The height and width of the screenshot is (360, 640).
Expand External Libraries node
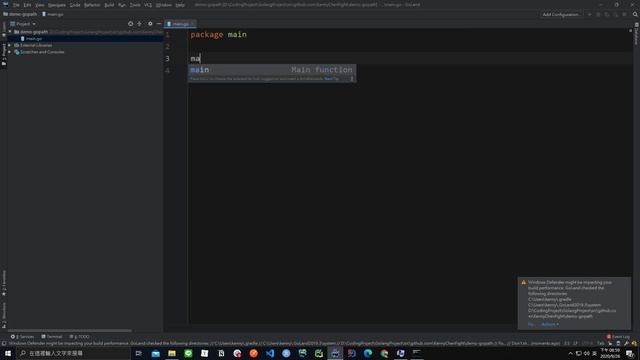(10, 45)
